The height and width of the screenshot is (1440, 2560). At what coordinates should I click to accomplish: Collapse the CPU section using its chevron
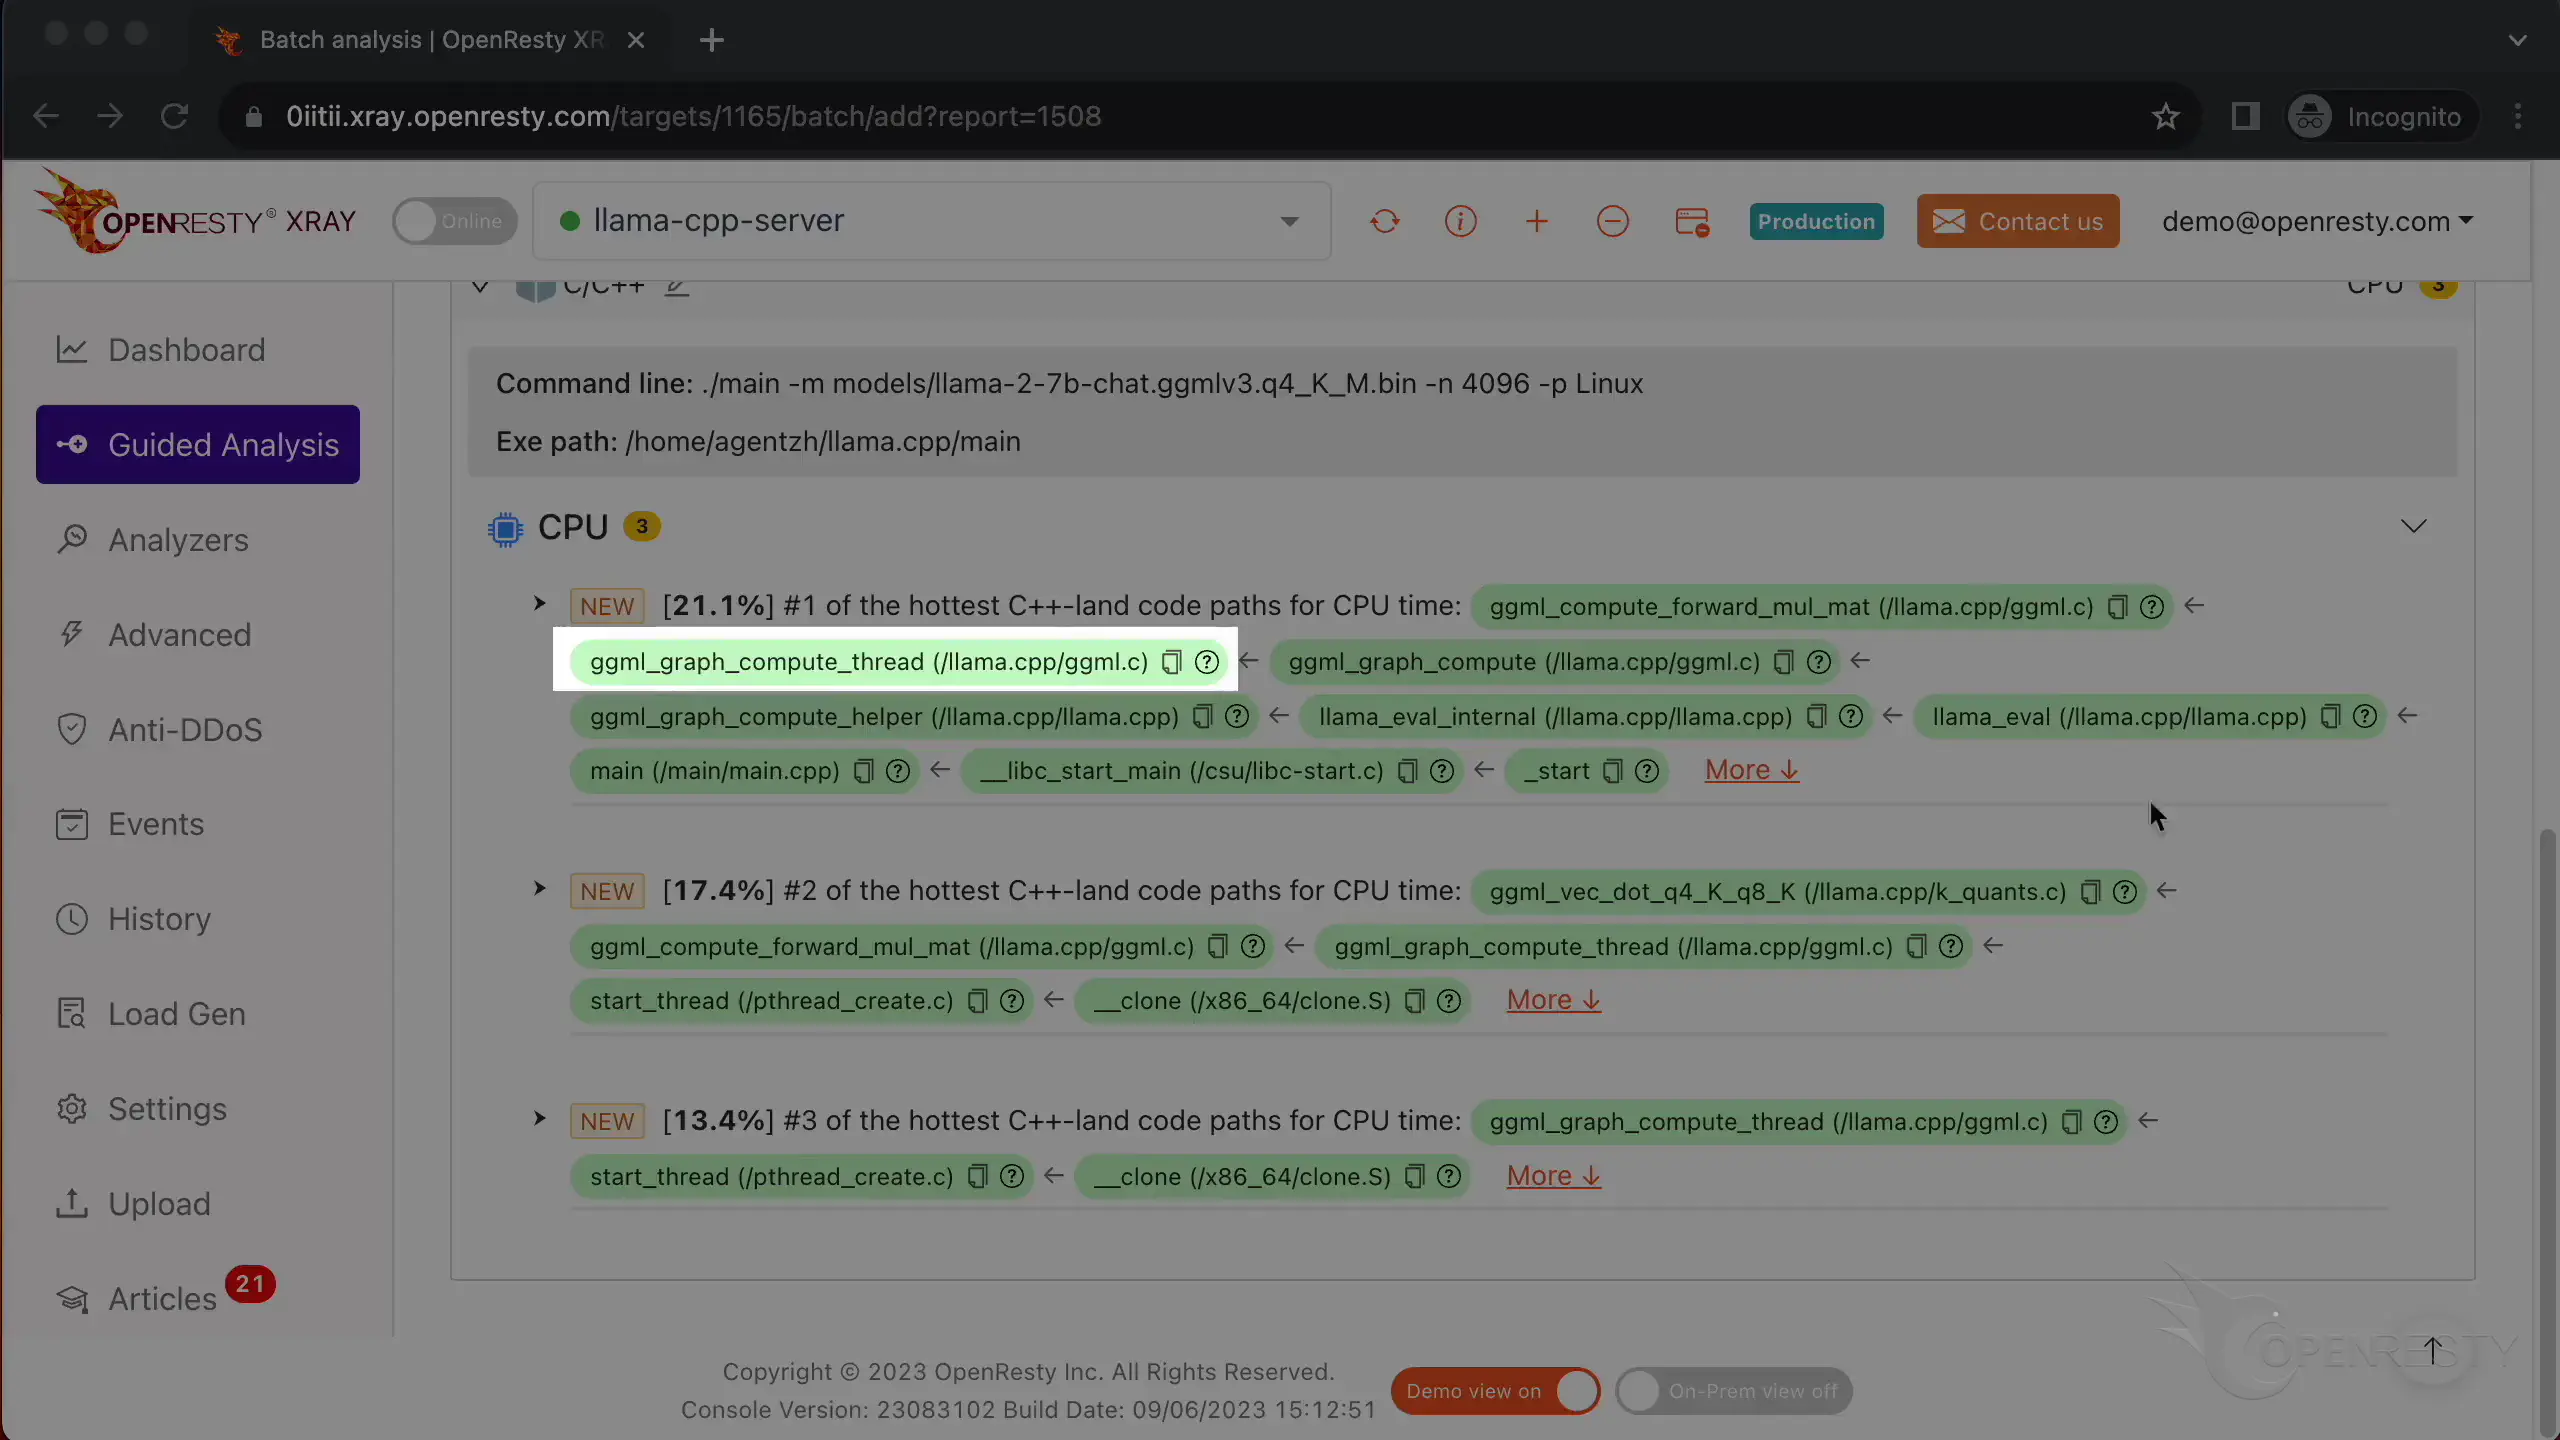(x=2413, y=527)
